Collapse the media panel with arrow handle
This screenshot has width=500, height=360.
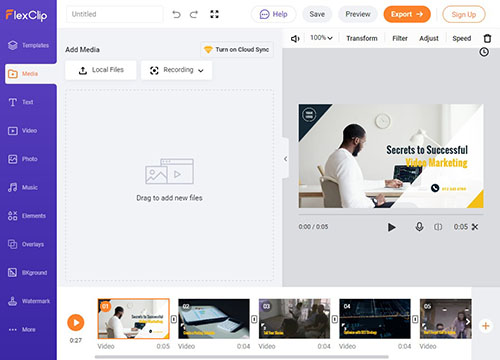pyautogui.click(x=286, y=159)
